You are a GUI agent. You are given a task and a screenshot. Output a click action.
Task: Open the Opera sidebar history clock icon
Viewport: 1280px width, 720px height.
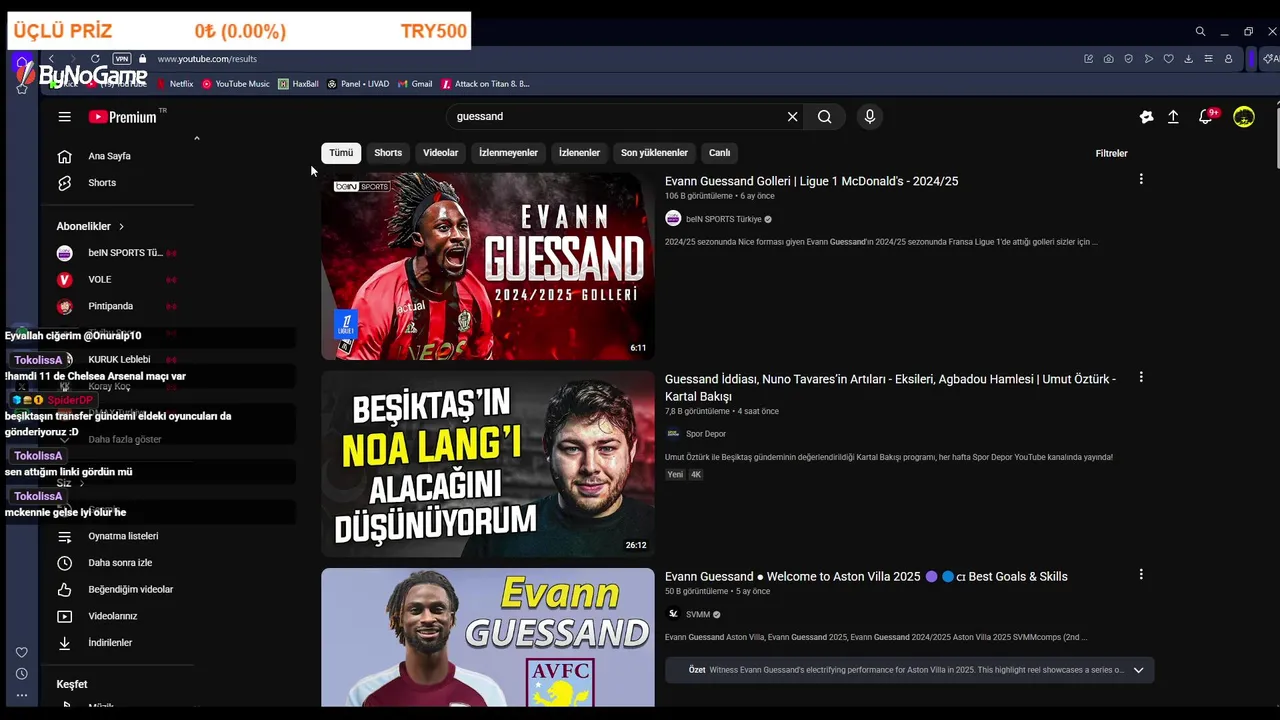(x=21, y=674)
